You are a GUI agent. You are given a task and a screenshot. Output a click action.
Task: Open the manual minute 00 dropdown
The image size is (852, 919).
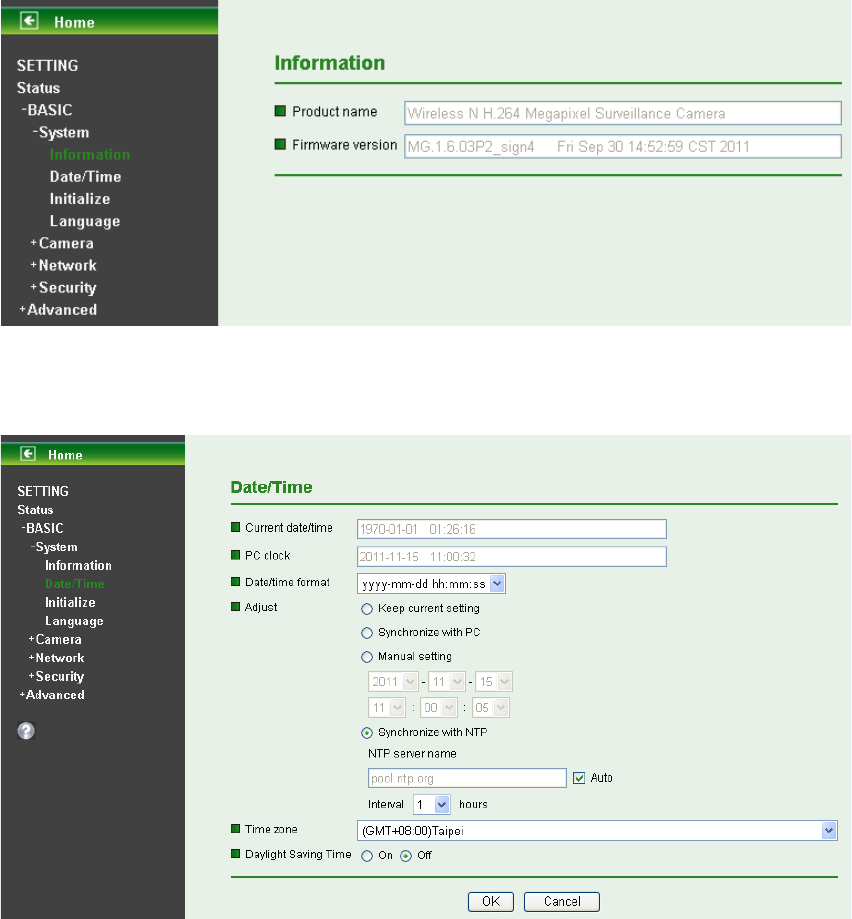(439, 707)
